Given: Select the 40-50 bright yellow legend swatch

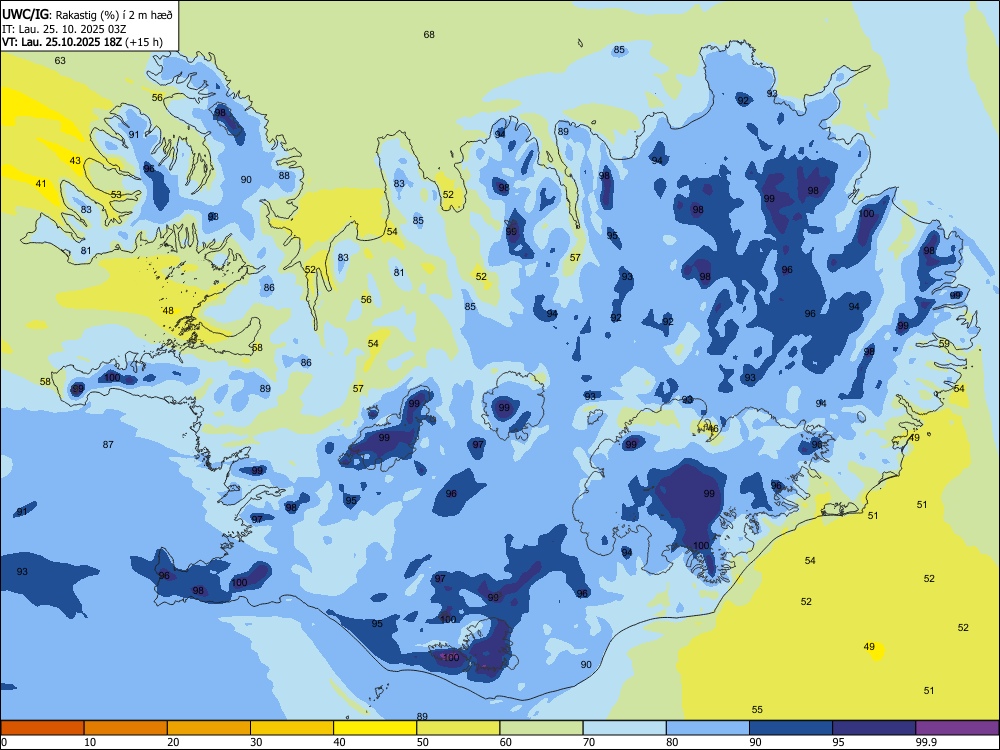Looking at the screenshot, I should [375, 728].
